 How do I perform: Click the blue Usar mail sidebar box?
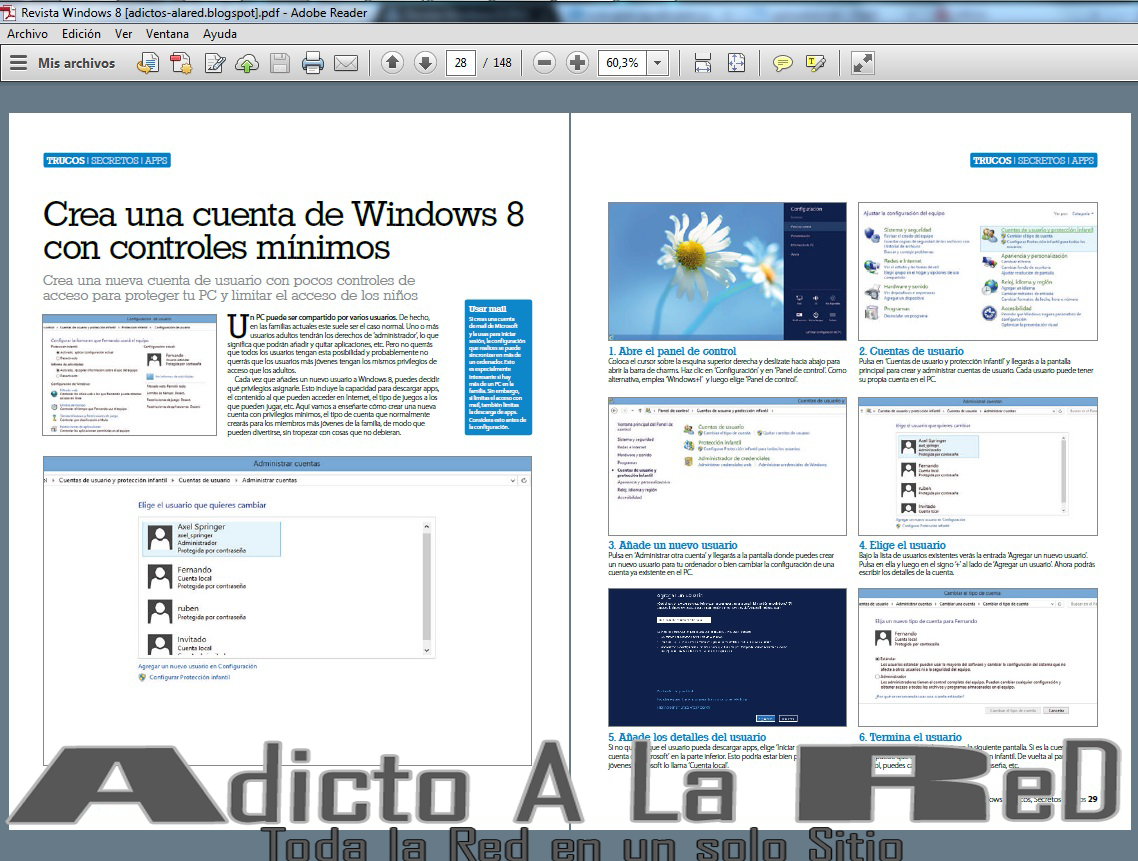point(498,367)
